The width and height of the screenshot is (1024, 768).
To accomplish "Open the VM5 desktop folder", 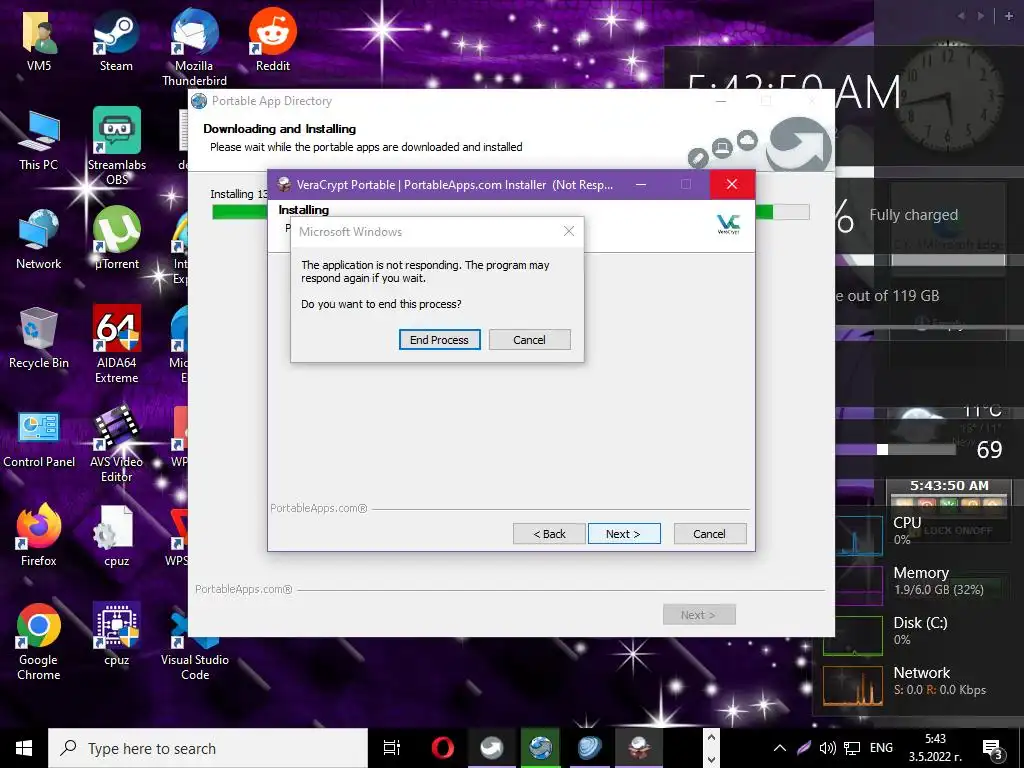I will tap(39, 40).
